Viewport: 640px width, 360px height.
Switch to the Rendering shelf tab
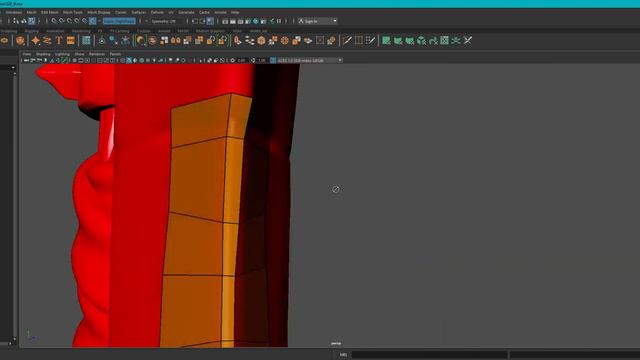81,31
